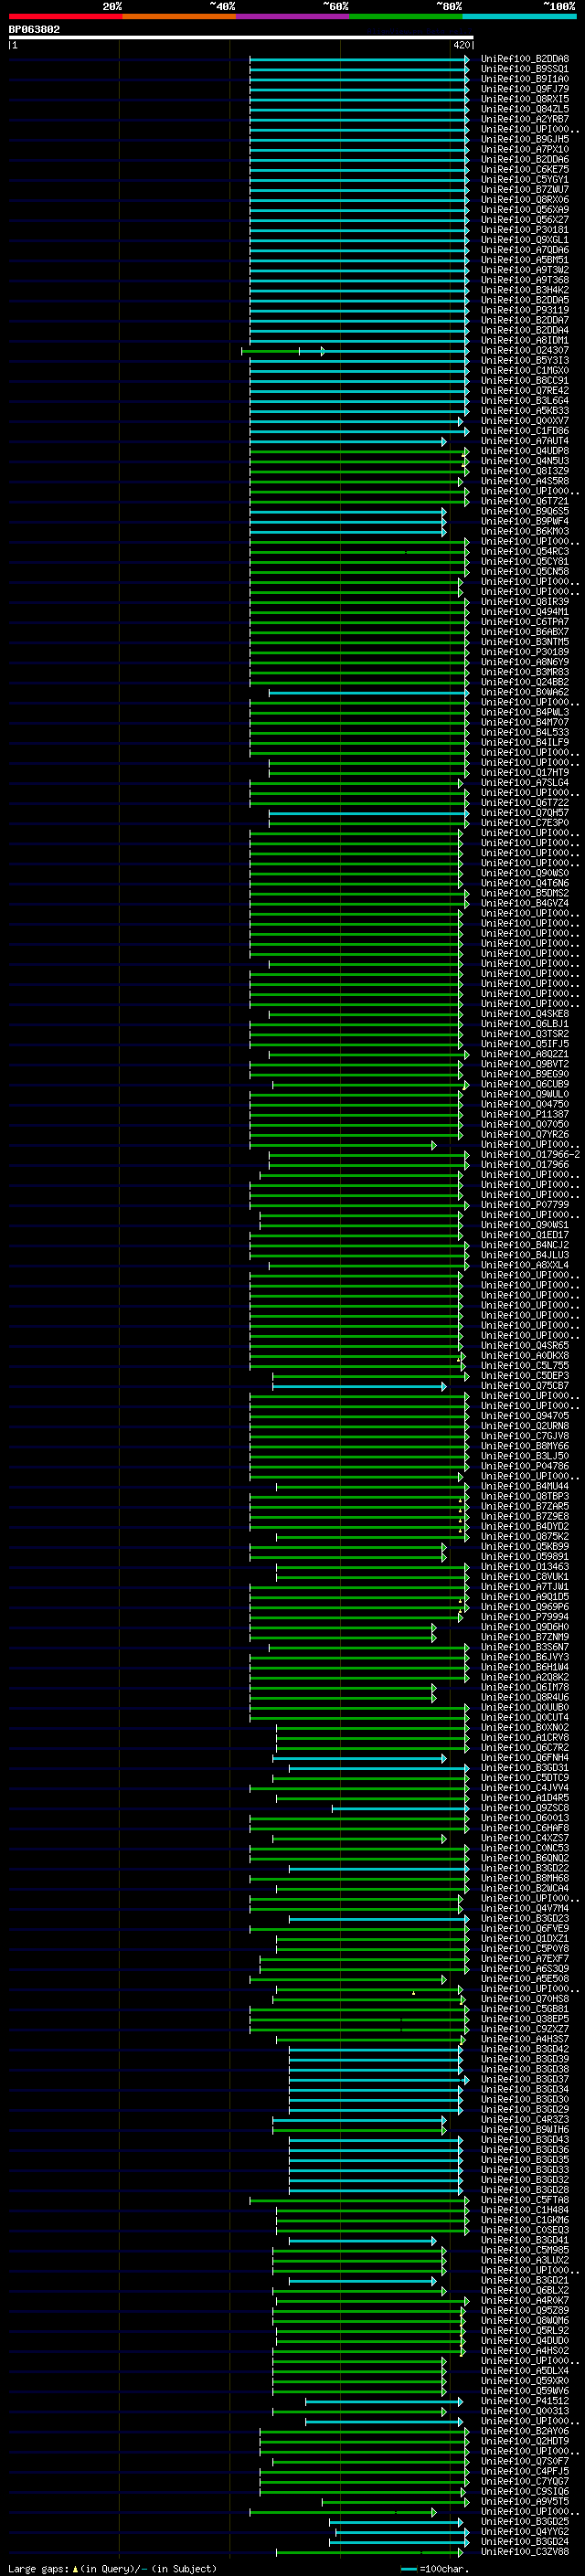Select hit label UniRef100_B4MU44
Screen dimensions: 585x2576
[524, 1486]
